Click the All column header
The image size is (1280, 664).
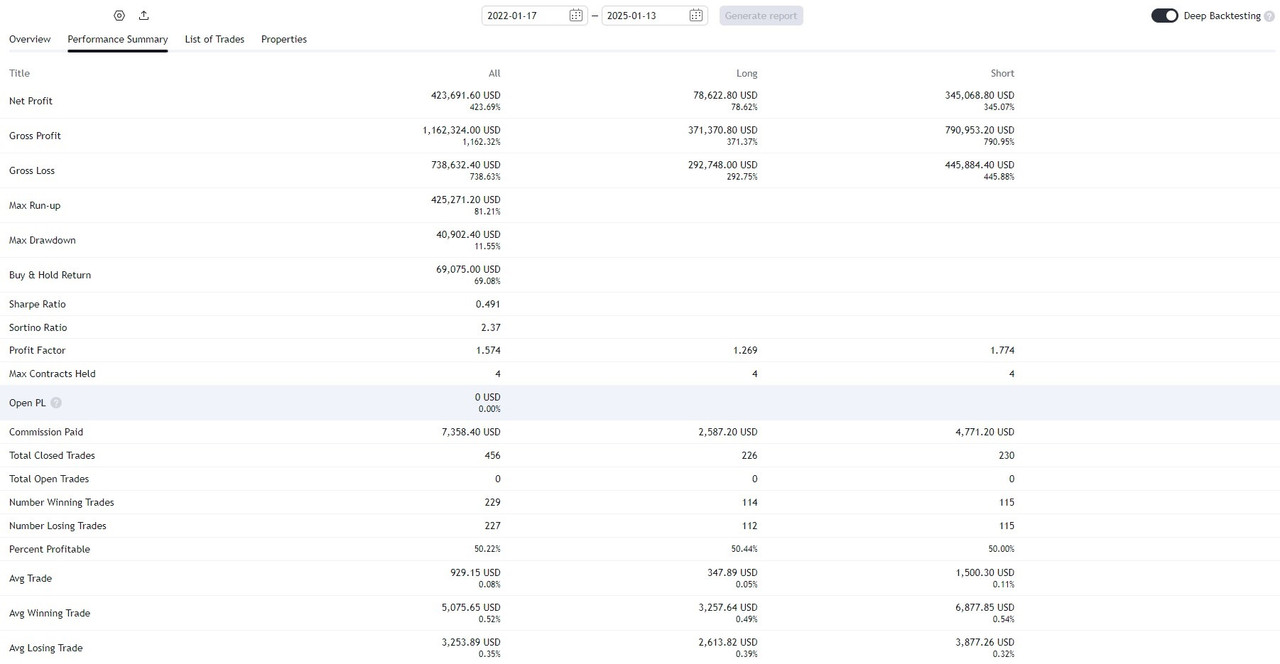point(494,73)
